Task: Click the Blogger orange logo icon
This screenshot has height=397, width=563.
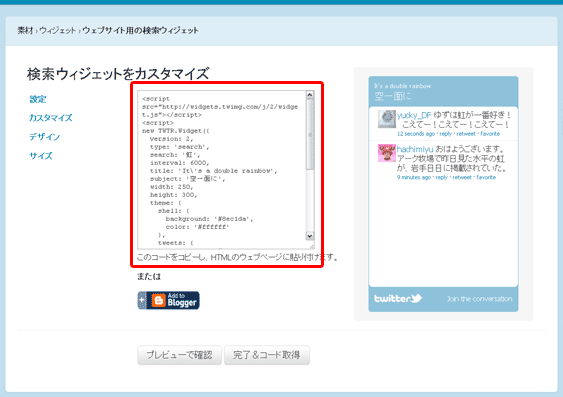Action: coord(158,300)
